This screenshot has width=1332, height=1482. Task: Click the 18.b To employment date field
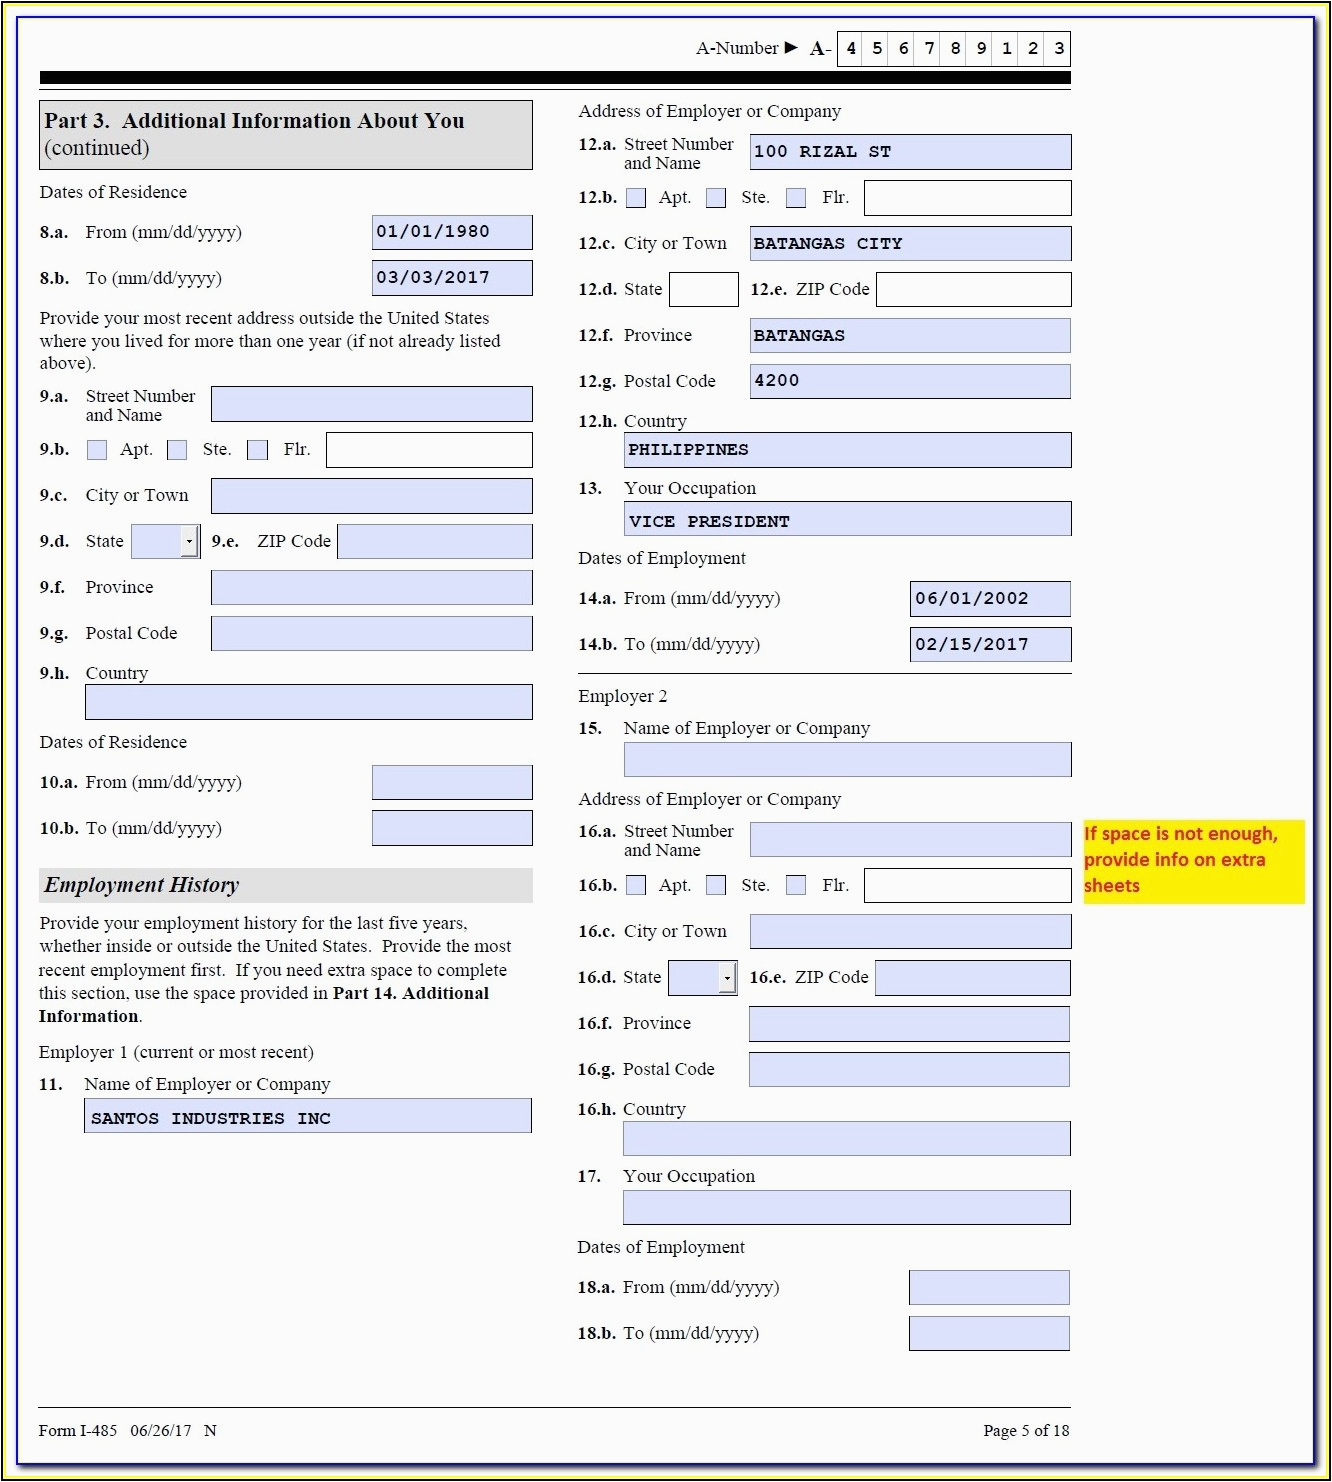click(988, 1334)
